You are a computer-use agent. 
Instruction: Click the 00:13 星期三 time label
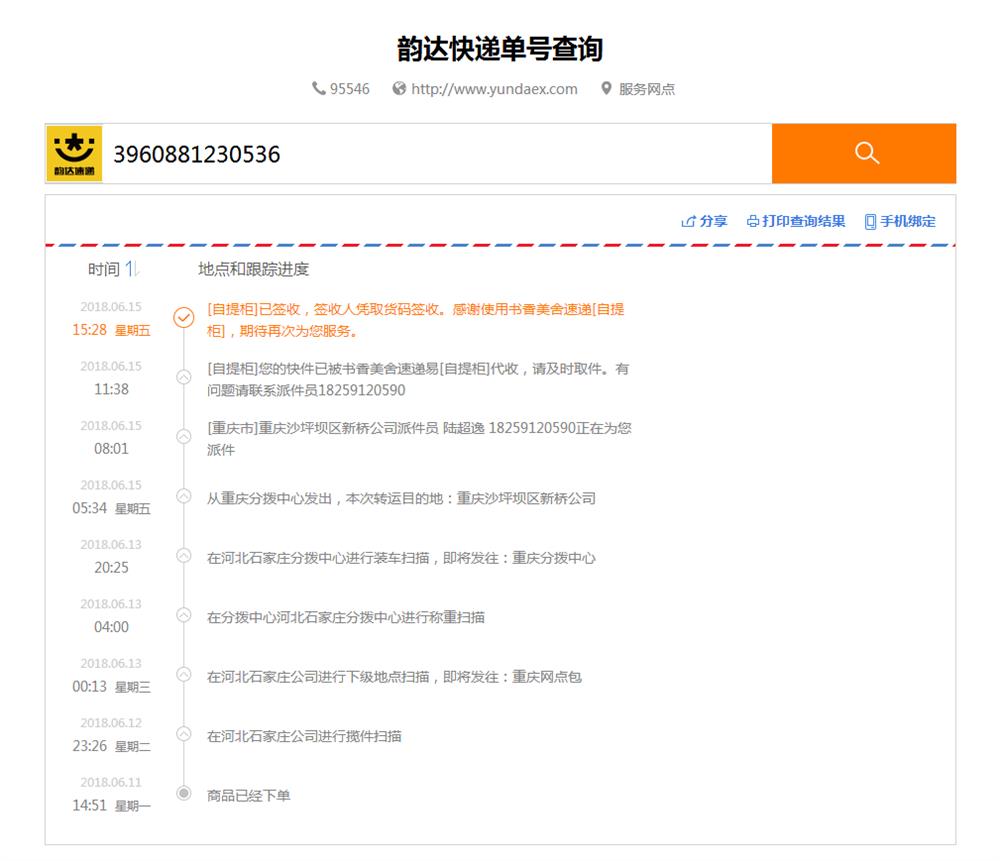click(x=112, y=686)
